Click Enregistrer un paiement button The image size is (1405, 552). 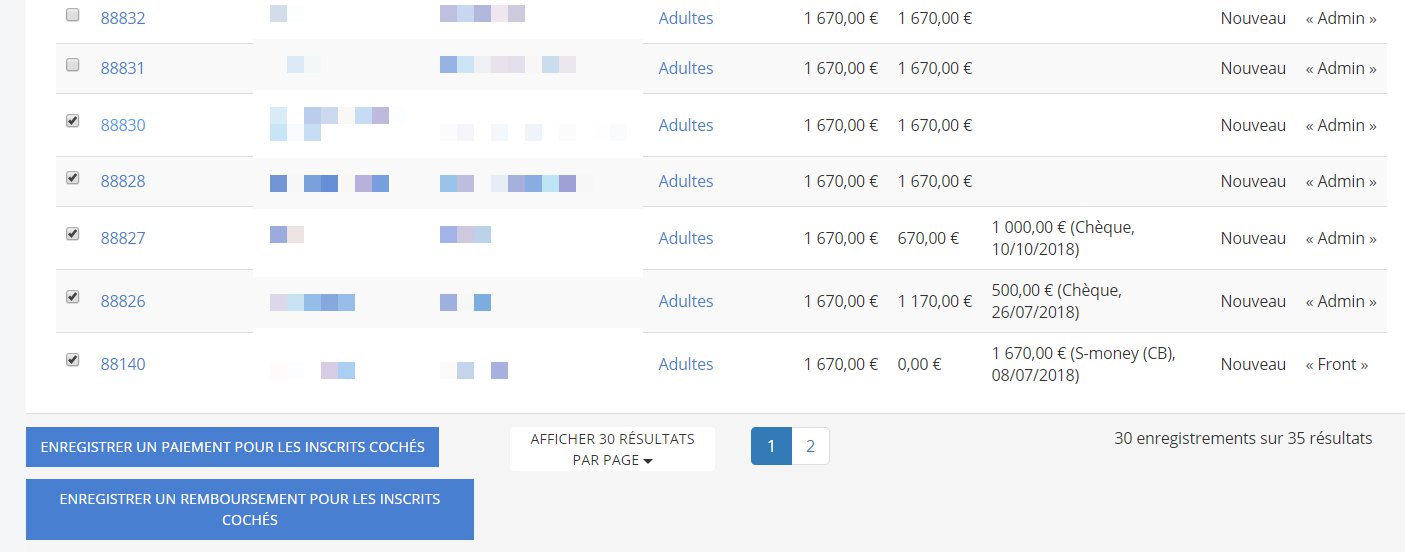pyautogui.click(x=232, y=447)
